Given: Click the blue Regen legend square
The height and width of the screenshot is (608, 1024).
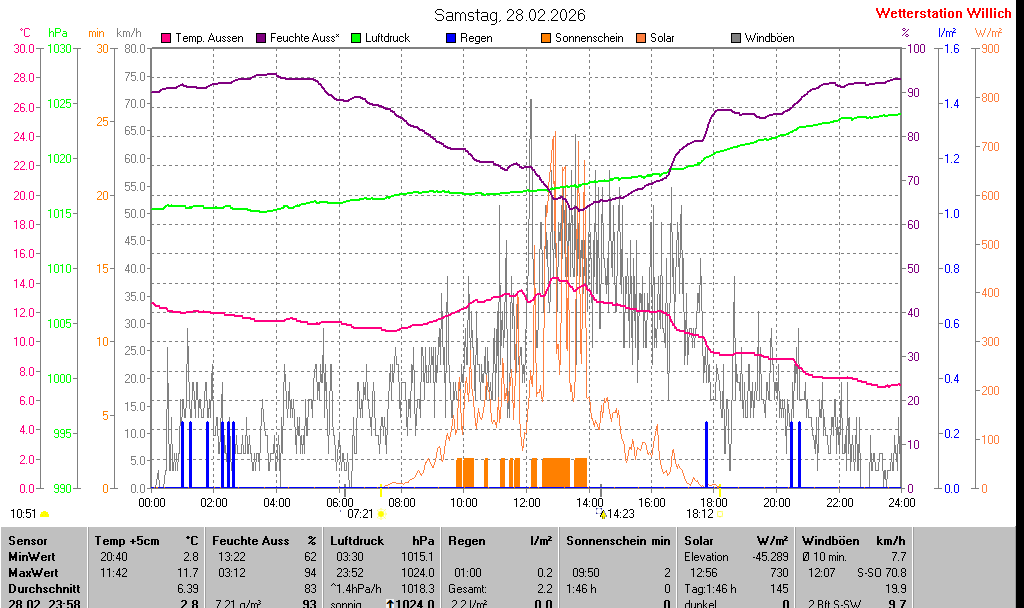Looking at the screenshot, I should (452, 38).
